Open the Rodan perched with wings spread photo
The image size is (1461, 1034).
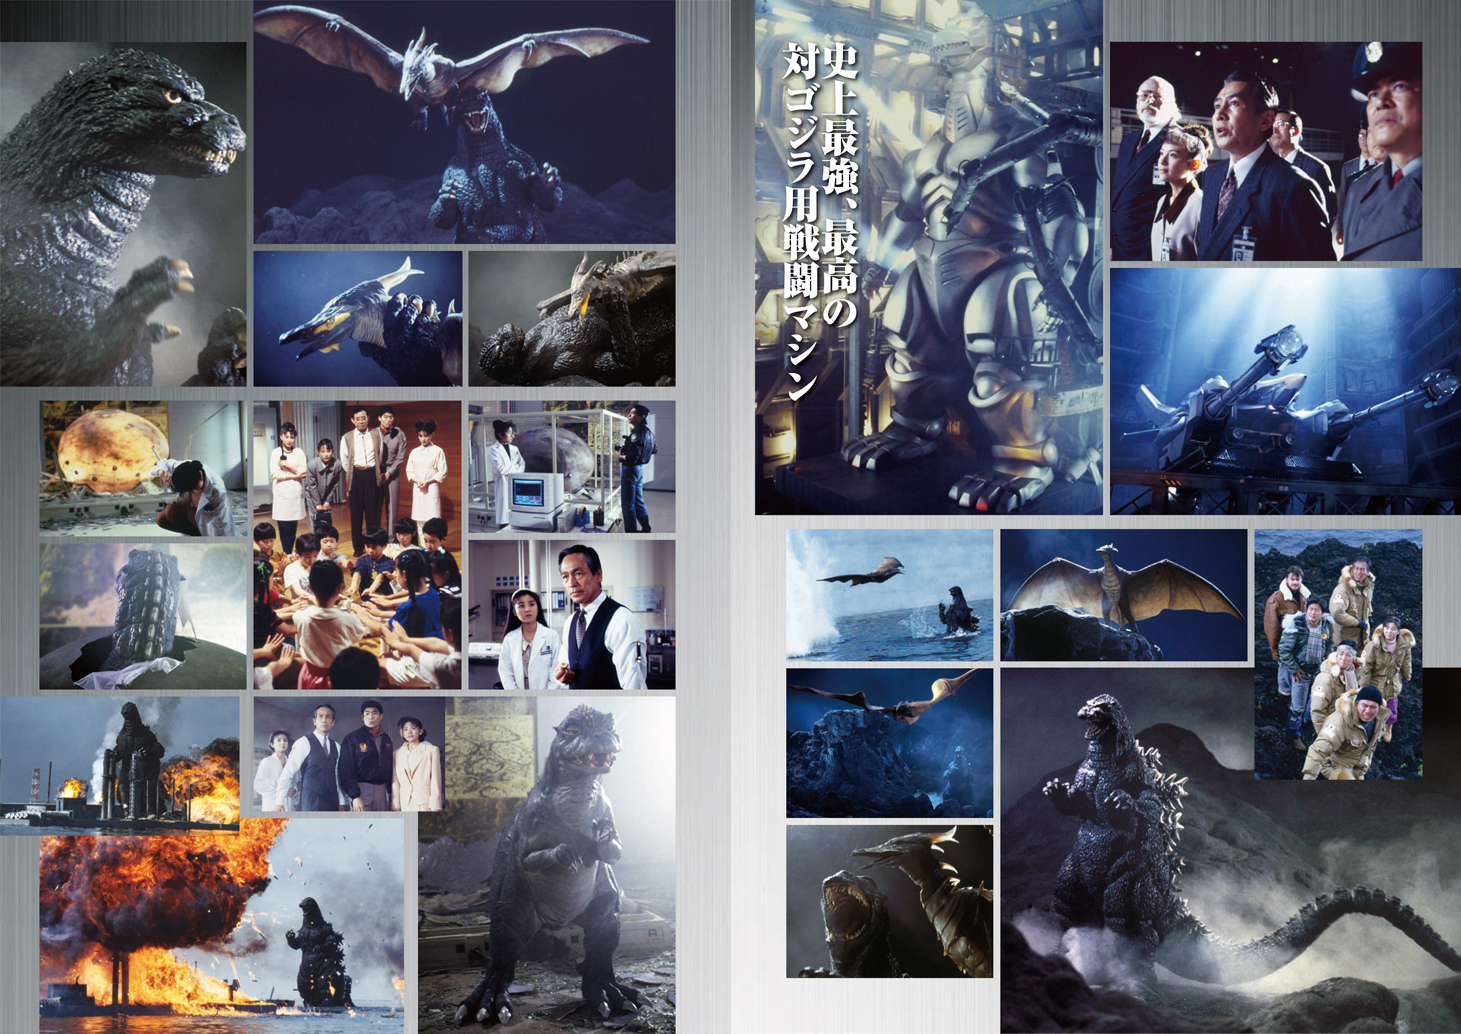pos(1123,595)
